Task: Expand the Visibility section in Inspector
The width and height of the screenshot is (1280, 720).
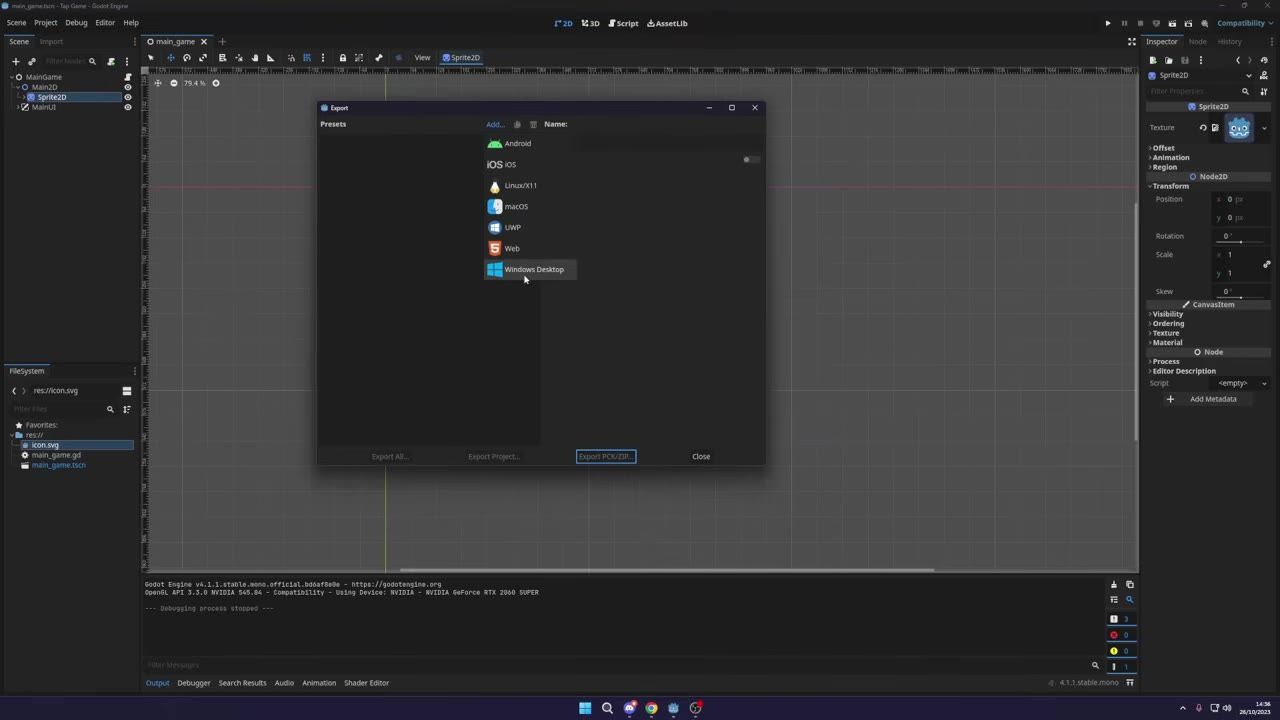Action: [x=1167, y=314]
